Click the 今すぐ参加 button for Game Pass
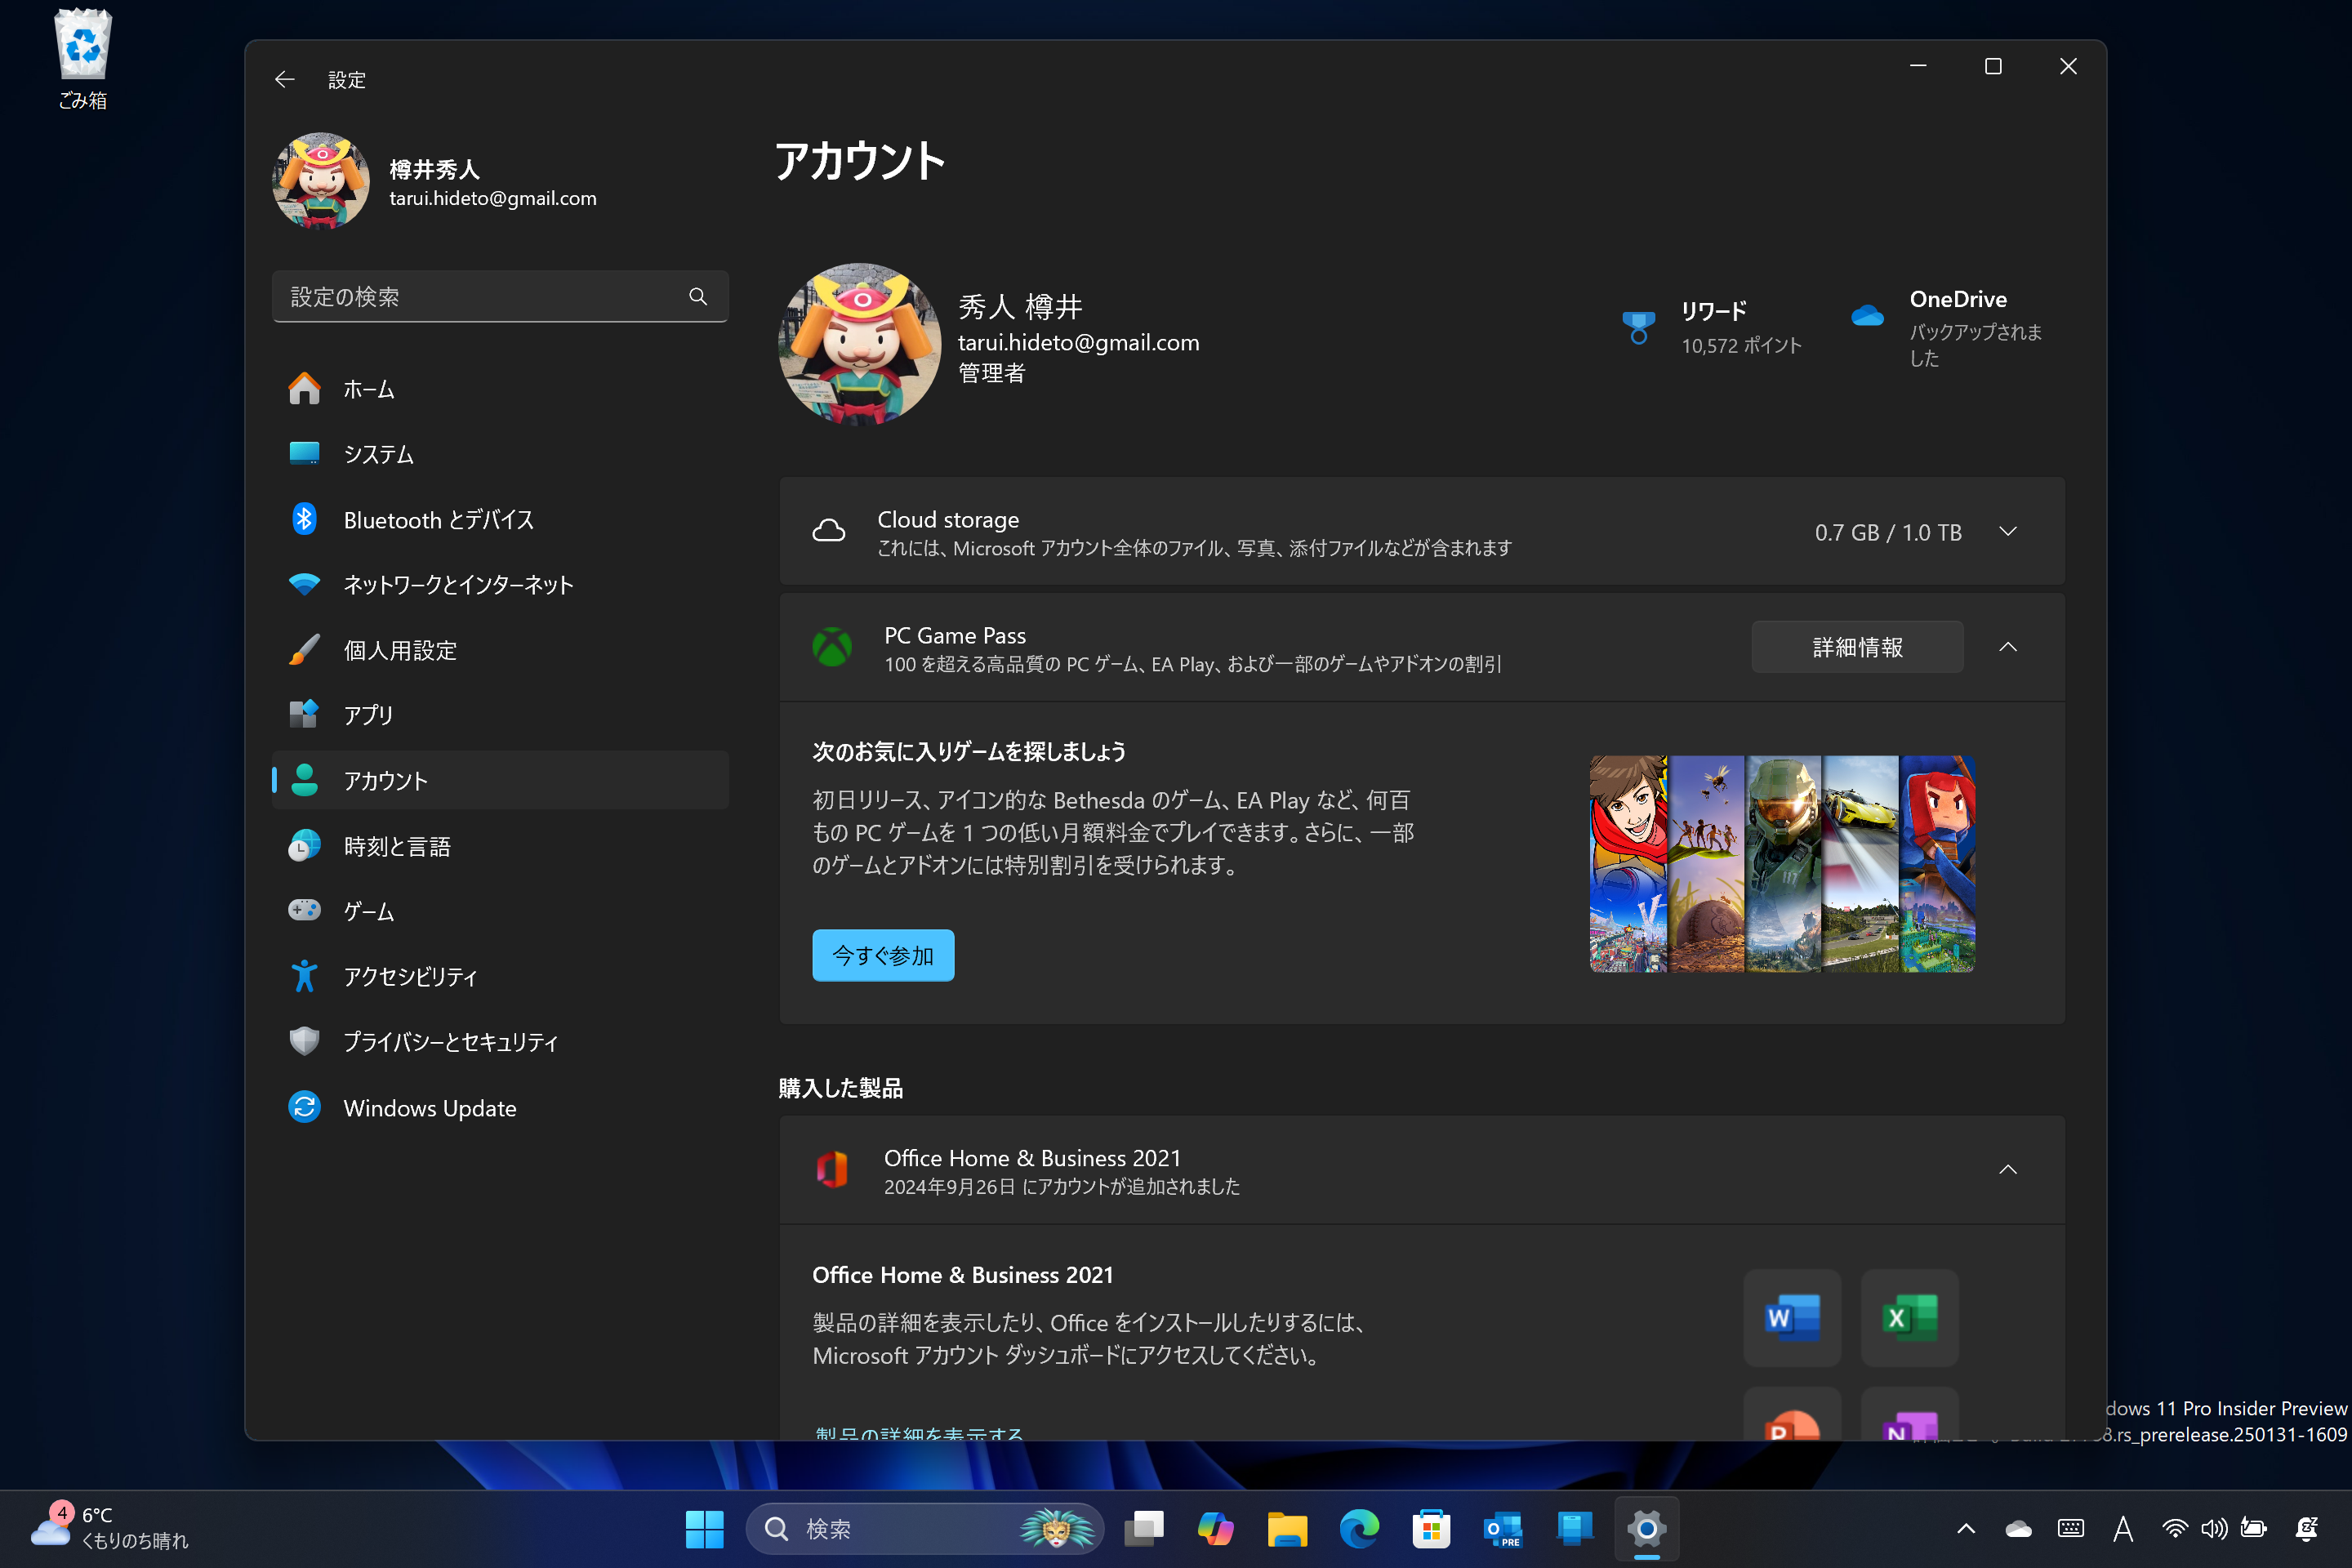 point(883,955)
